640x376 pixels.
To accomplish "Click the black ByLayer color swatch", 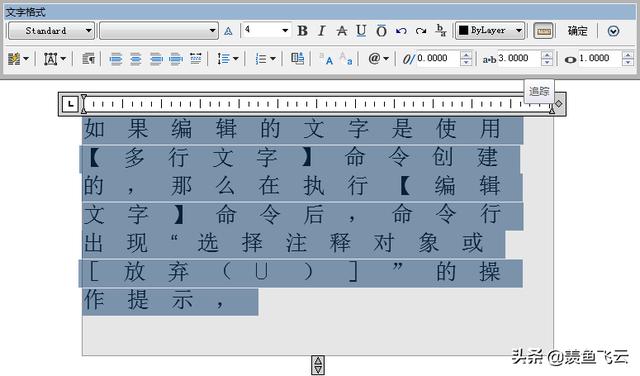I will coord(464,30).
